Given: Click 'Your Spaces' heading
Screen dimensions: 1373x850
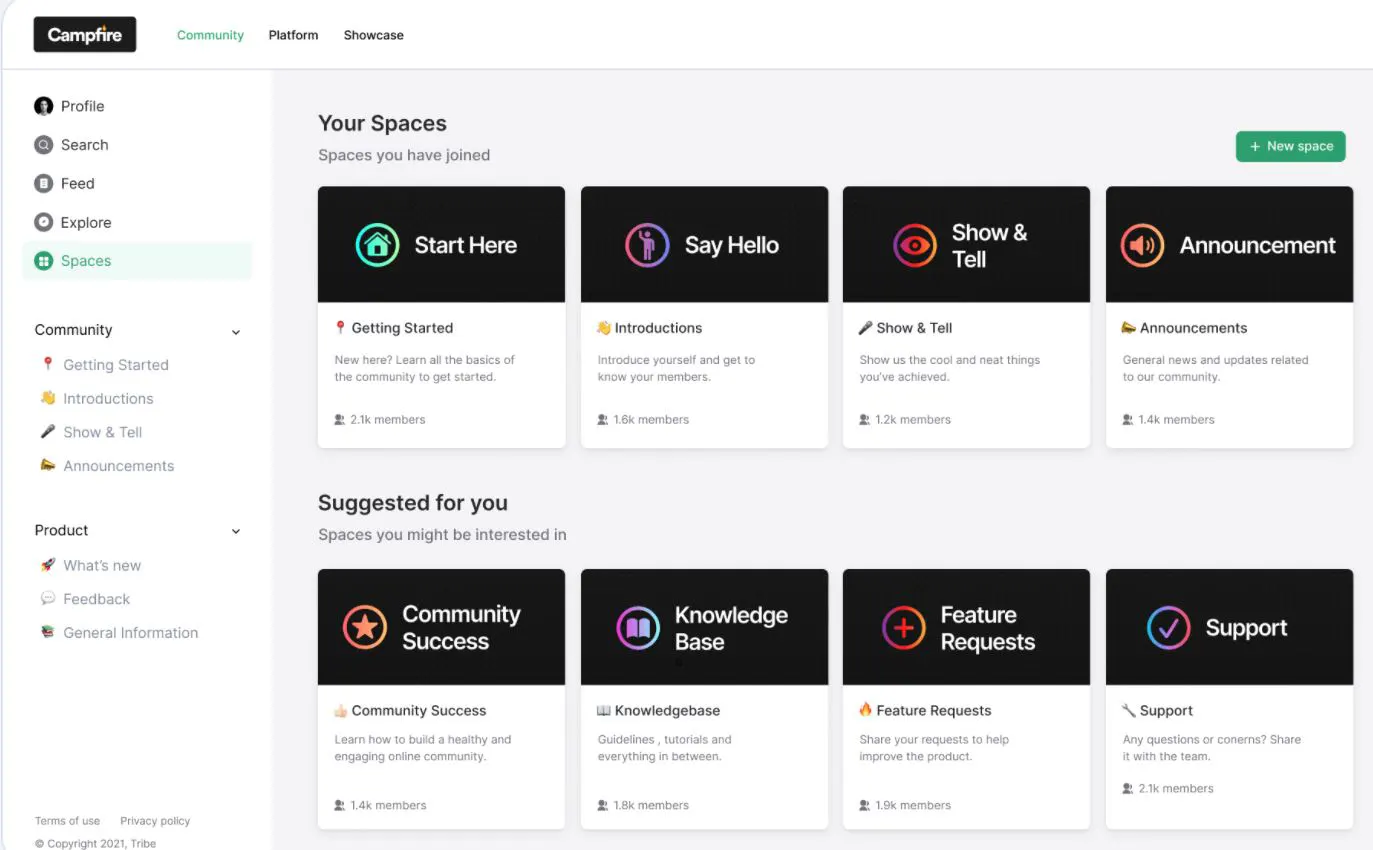Looking at the screenshot, I should tap(382, 124).
